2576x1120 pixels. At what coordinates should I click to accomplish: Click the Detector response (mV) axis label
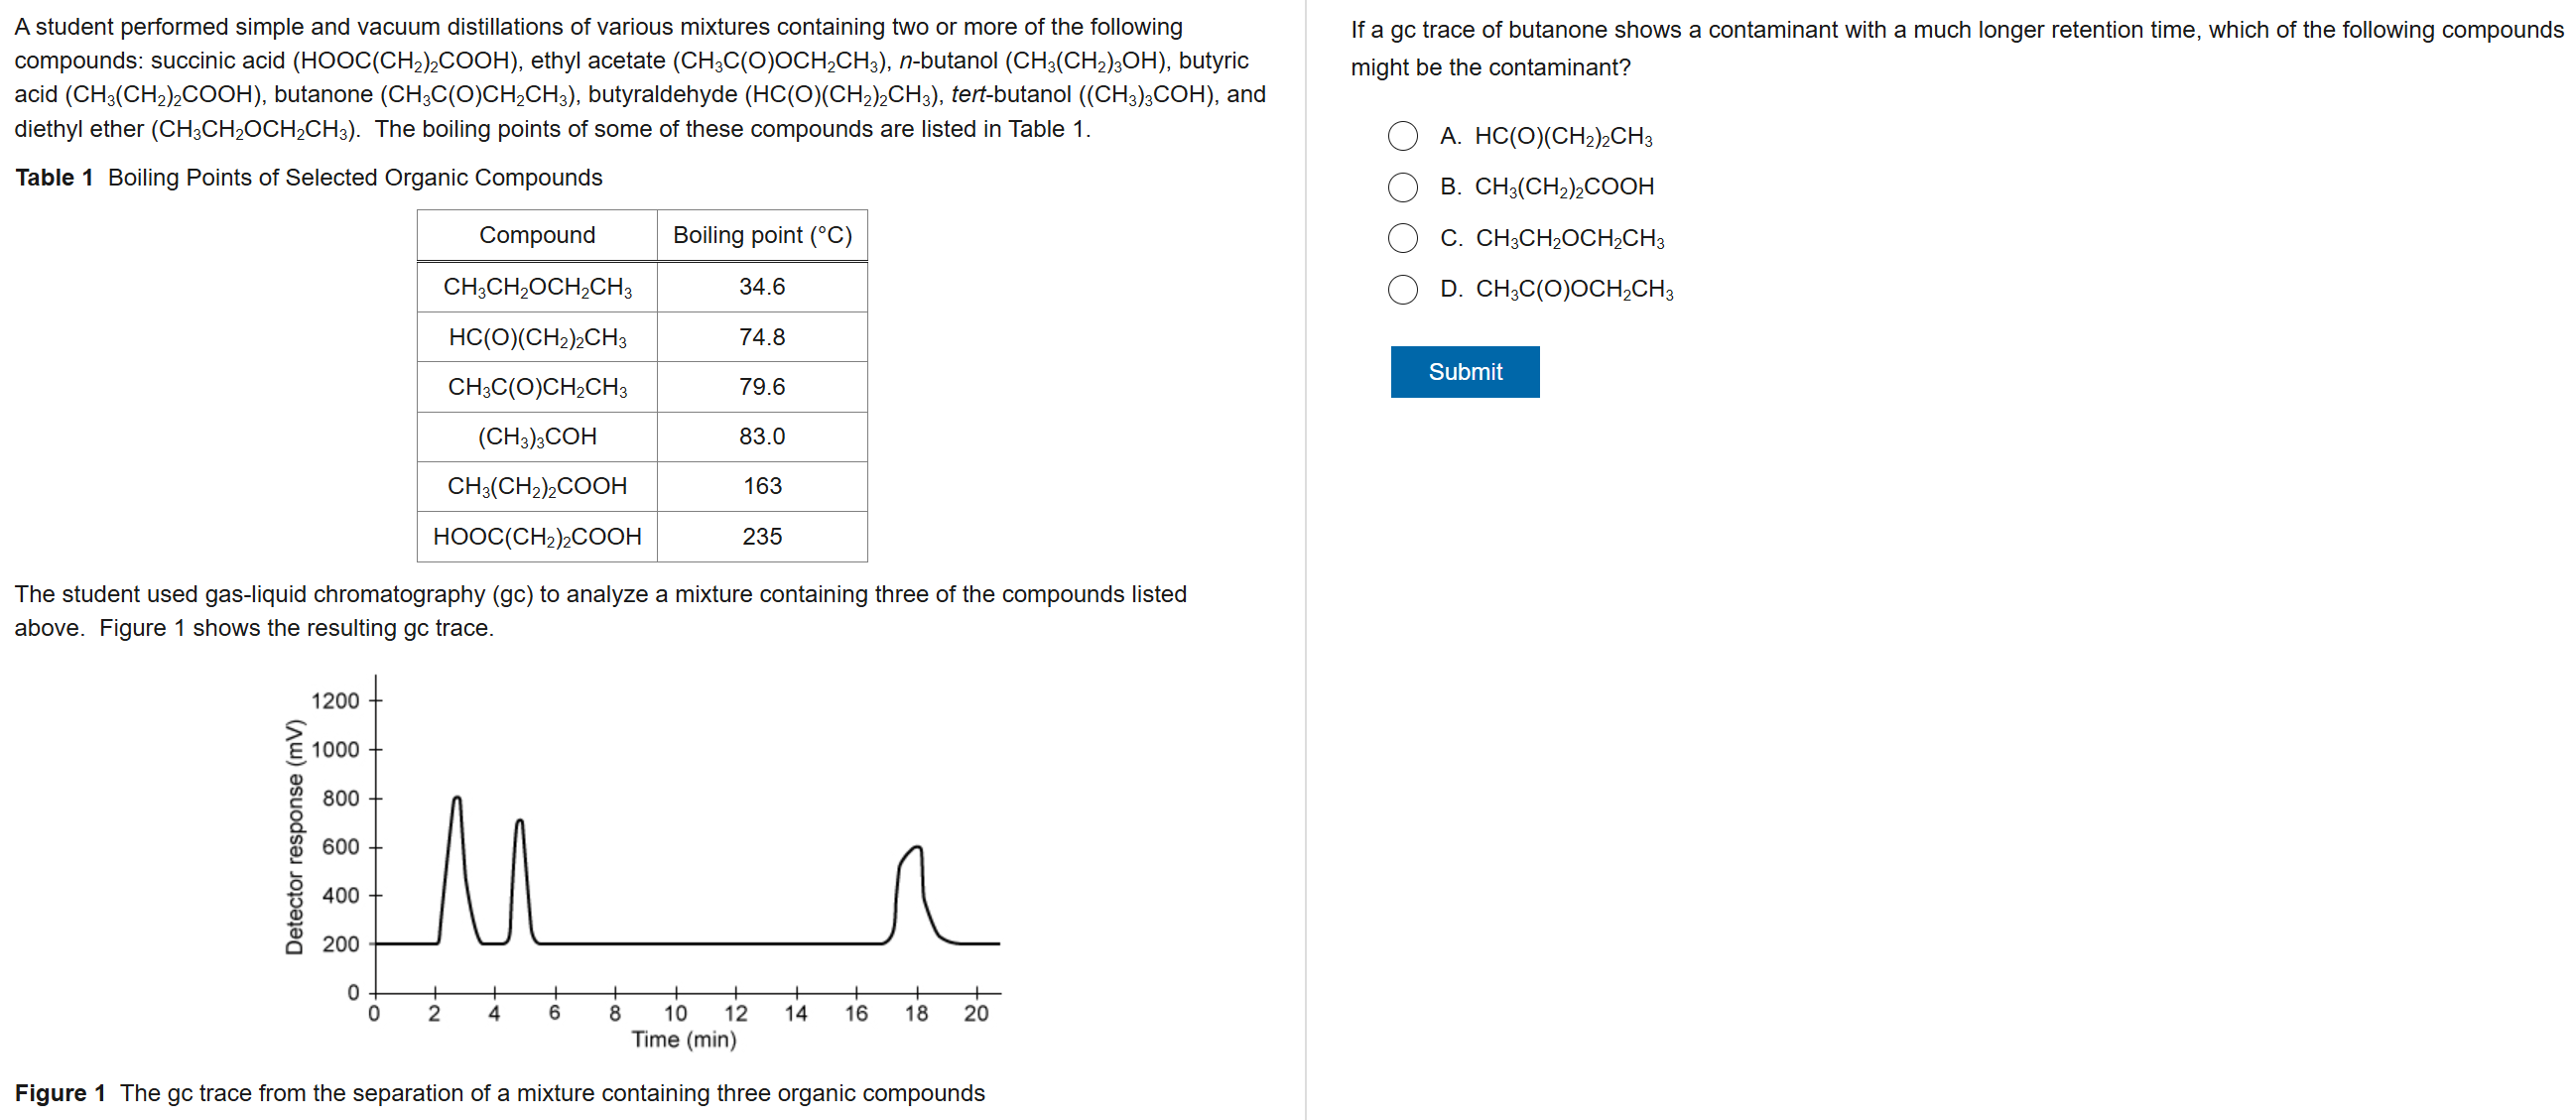coord(294,836)
